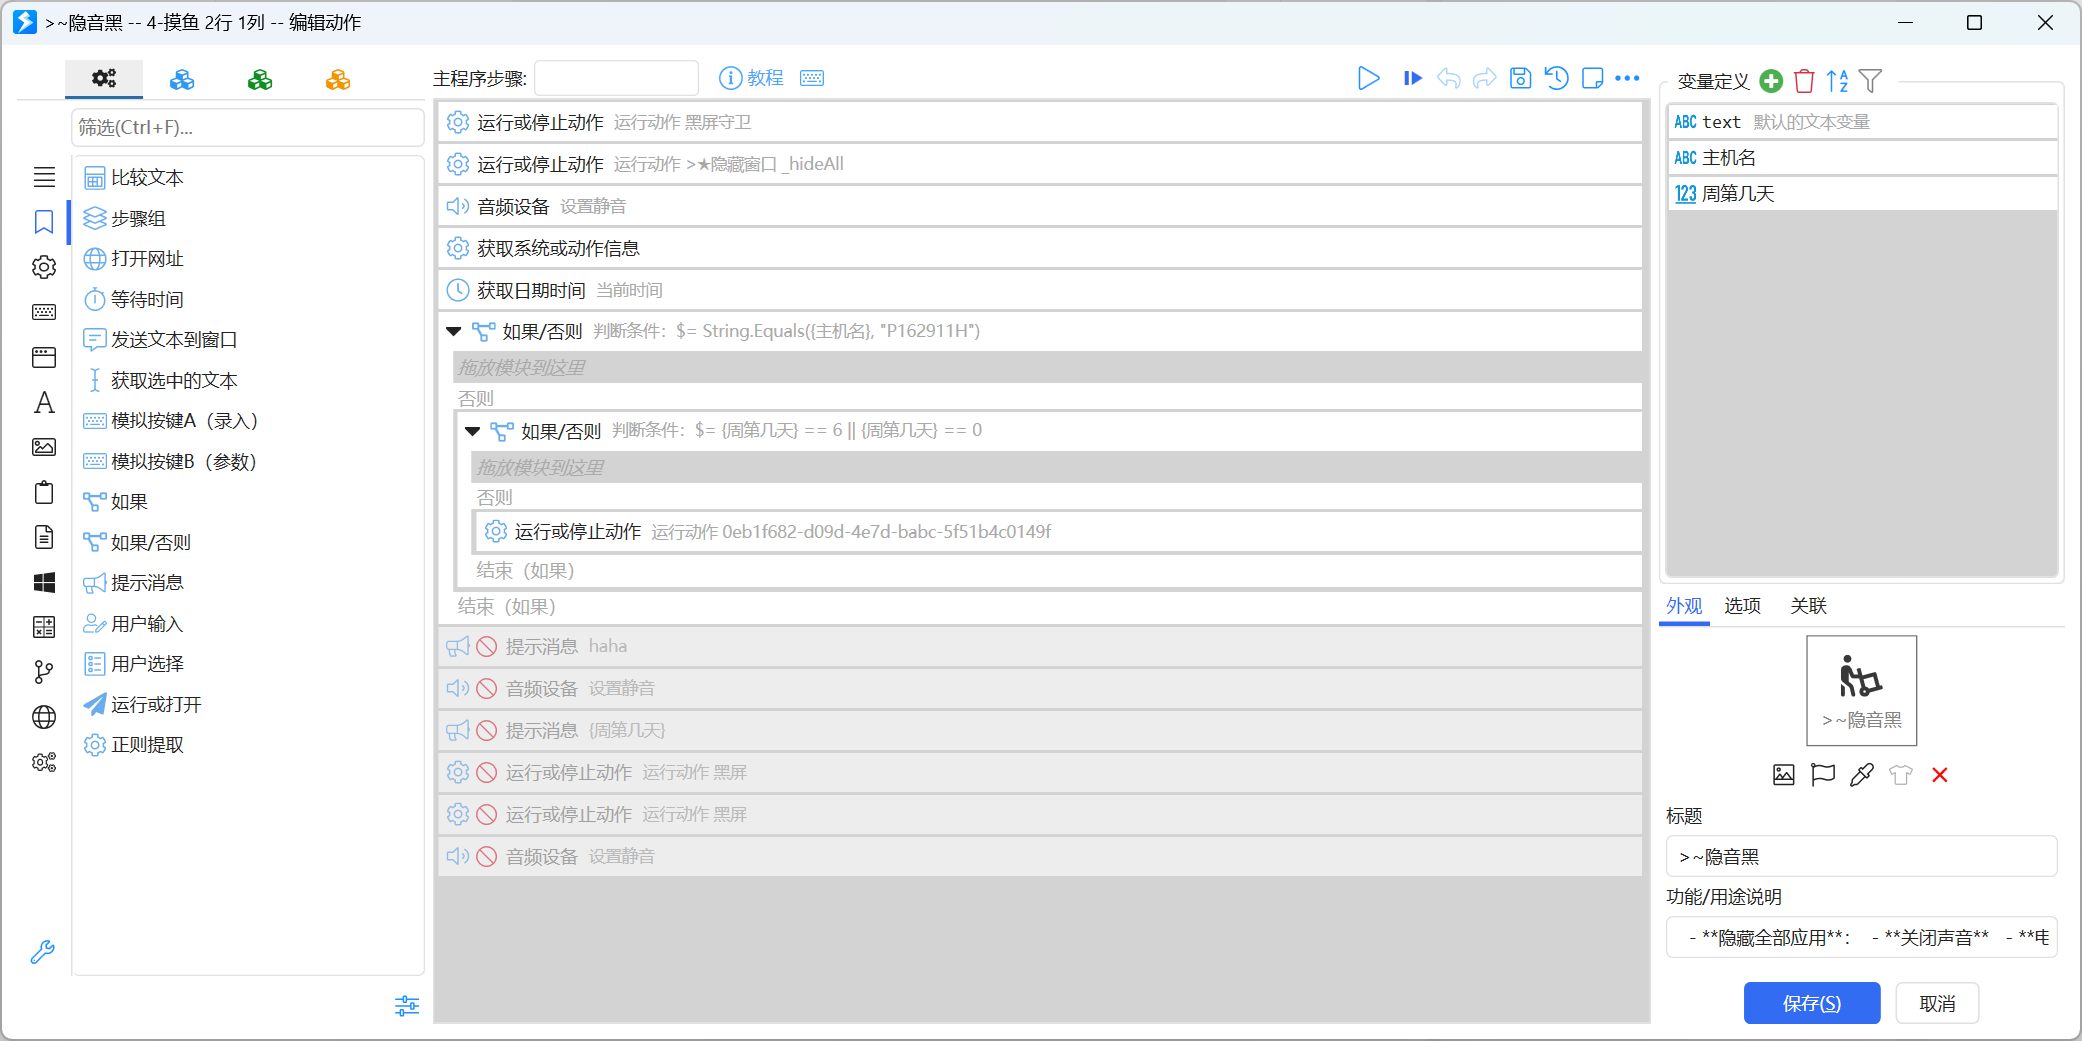The width and height of the screenshot is (2082, 1041).
Task: Open the more options ellipsis menu
Action: click(x=1627, y=78)
